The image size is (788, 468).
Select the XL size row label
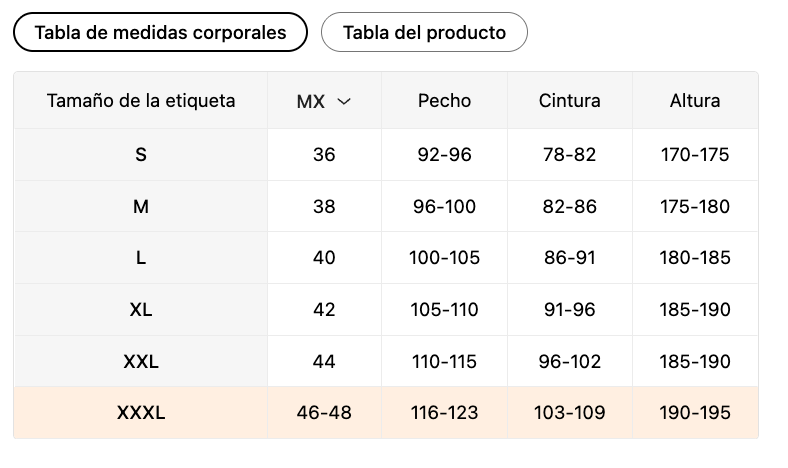[x=141, y=310]
